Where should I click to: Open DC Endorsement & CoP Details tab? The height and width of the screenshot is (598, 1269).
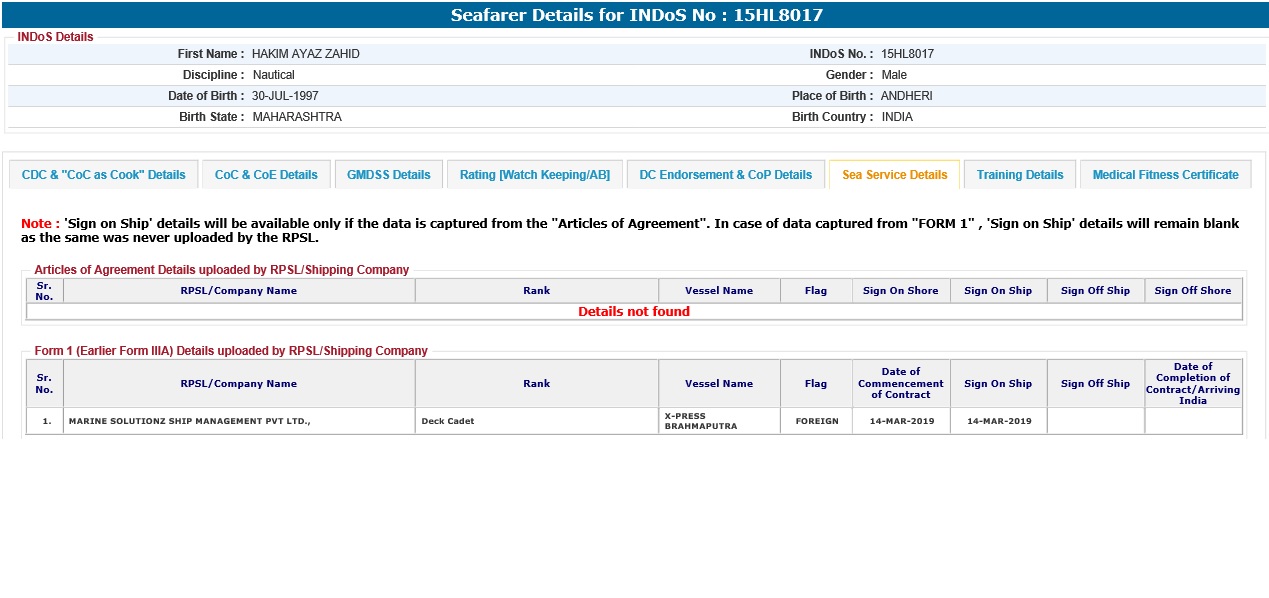coord(725,175)
